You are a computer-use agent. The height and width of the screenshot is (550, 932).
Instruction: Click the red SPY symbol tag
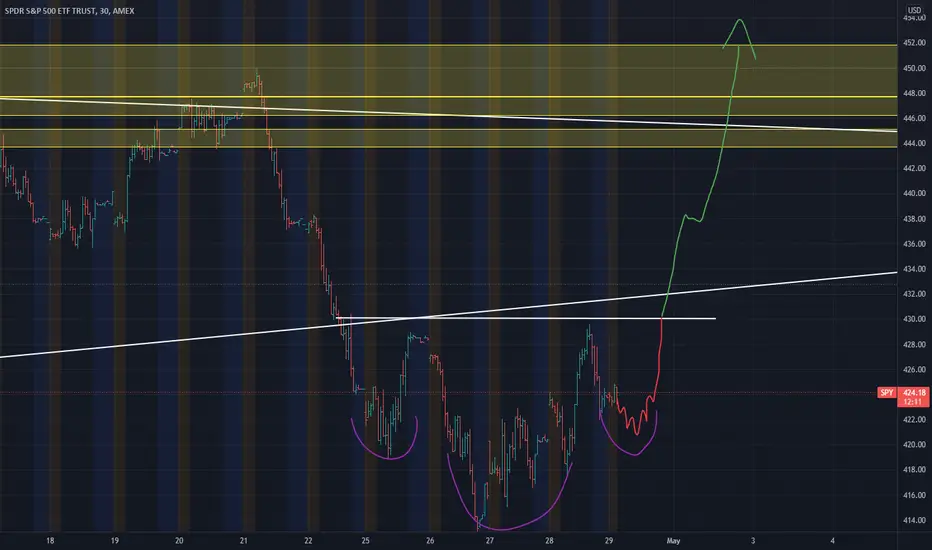click(x=887, y=392)
